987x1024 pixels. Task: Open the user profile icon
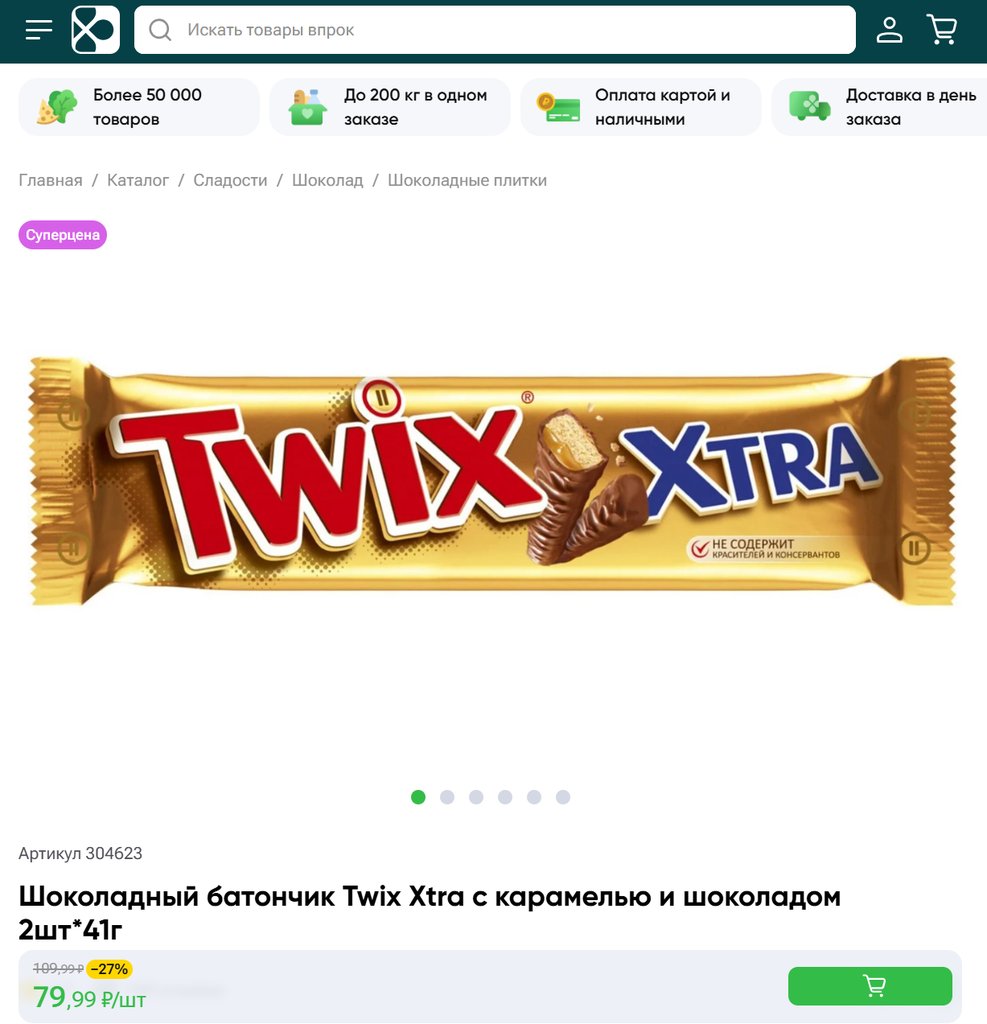coord(889,30)
